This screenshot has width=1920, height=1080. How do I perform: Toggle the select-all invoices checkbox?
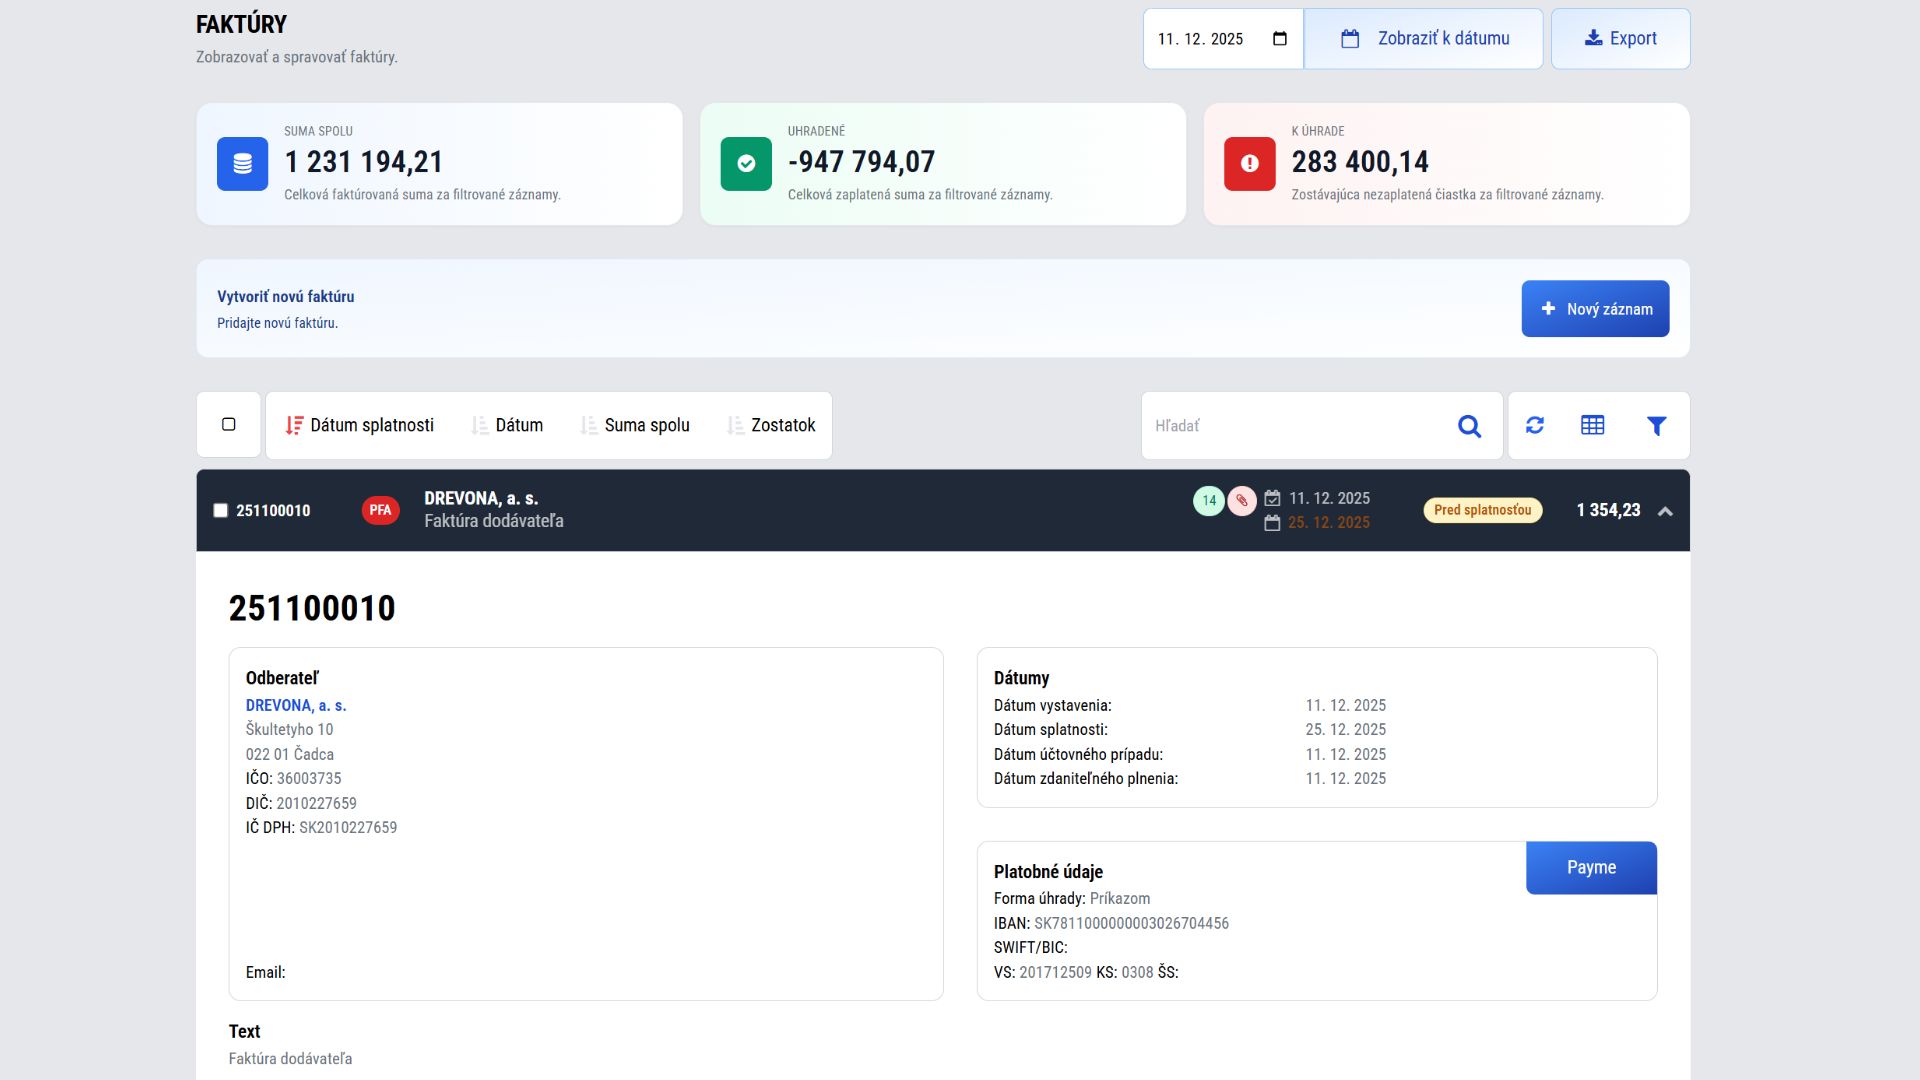tap(229, 424)
